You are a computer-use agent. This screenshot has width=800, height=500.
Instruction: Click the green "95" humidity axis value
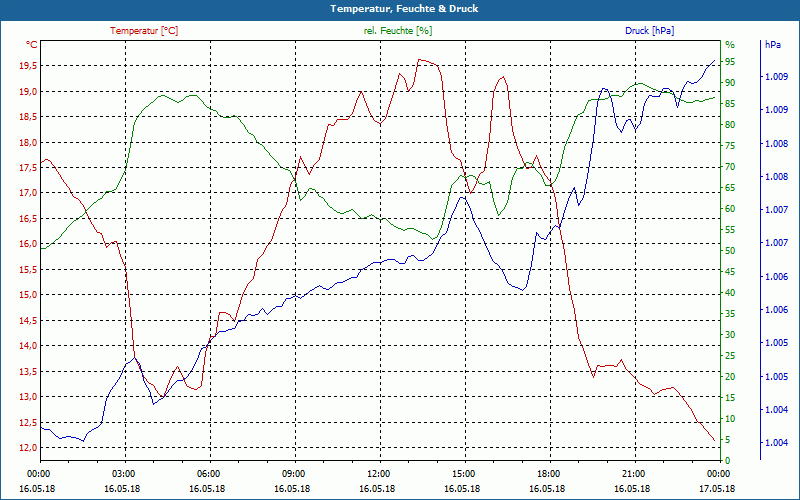[x=730, y=62]
